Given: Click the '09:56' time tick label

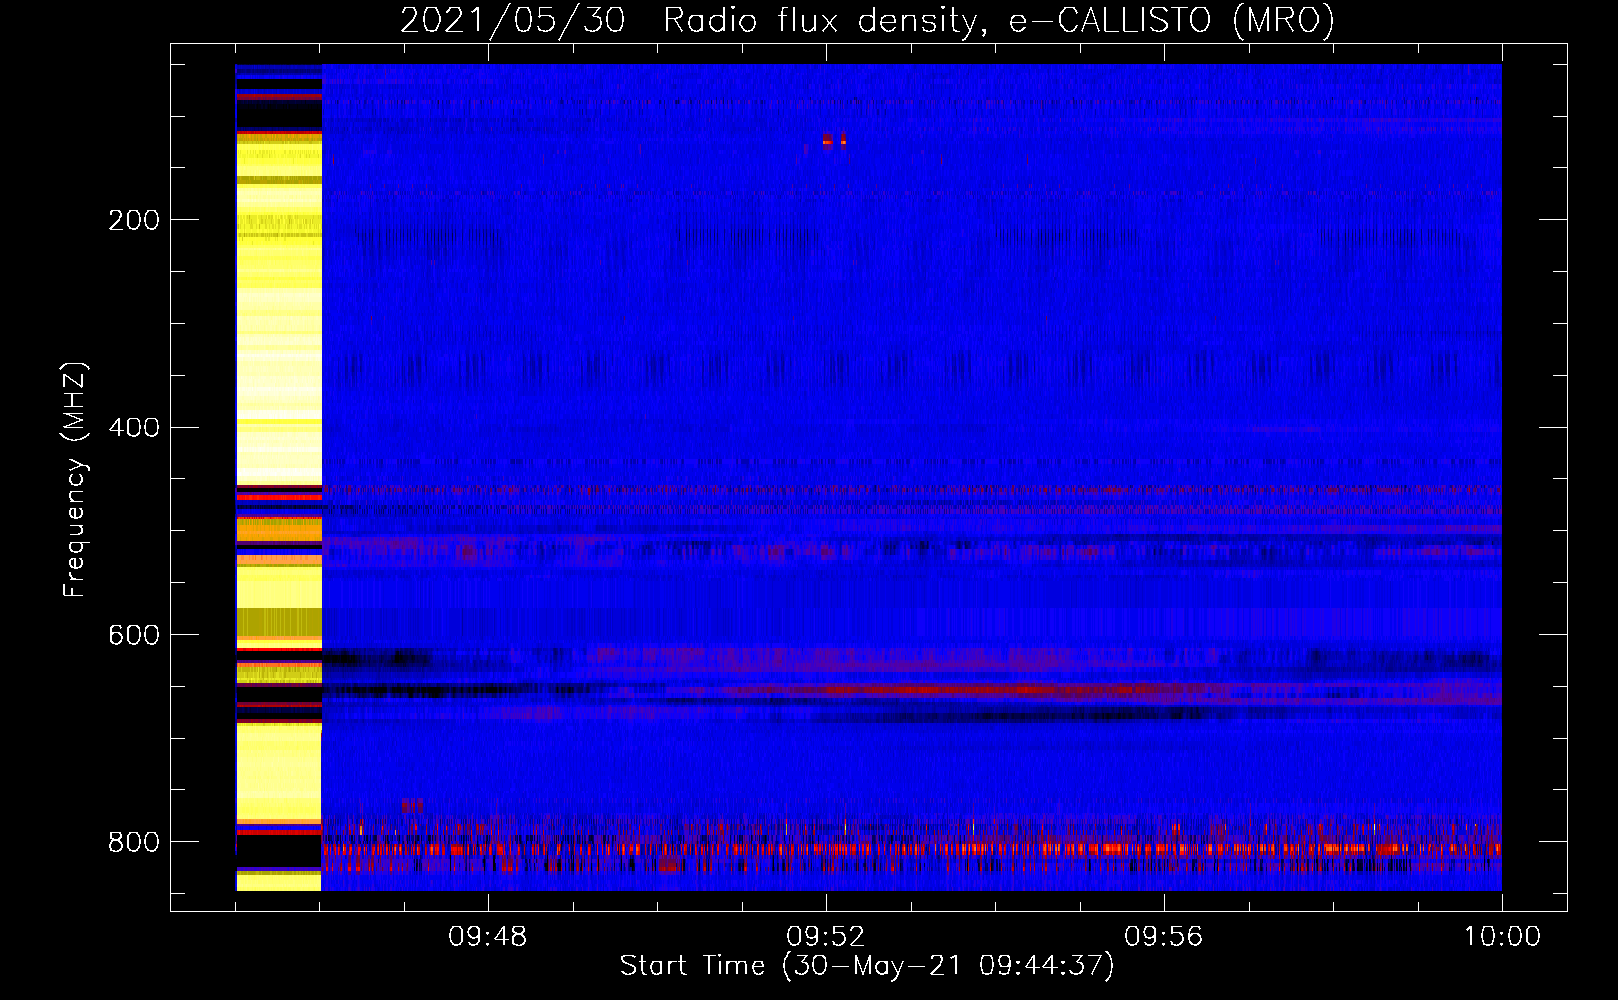Looking at the screenshot, I should pyautogui.click(x=1163, y=937).
